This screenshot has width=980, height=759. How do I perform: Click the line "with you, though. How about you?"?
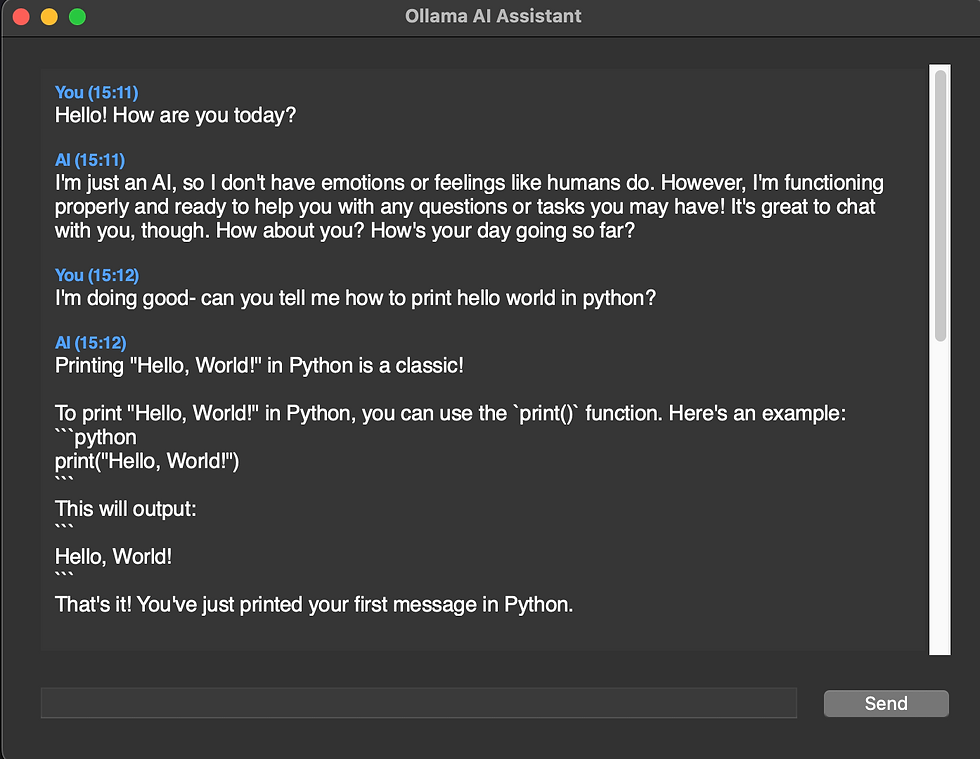[345, 231]
